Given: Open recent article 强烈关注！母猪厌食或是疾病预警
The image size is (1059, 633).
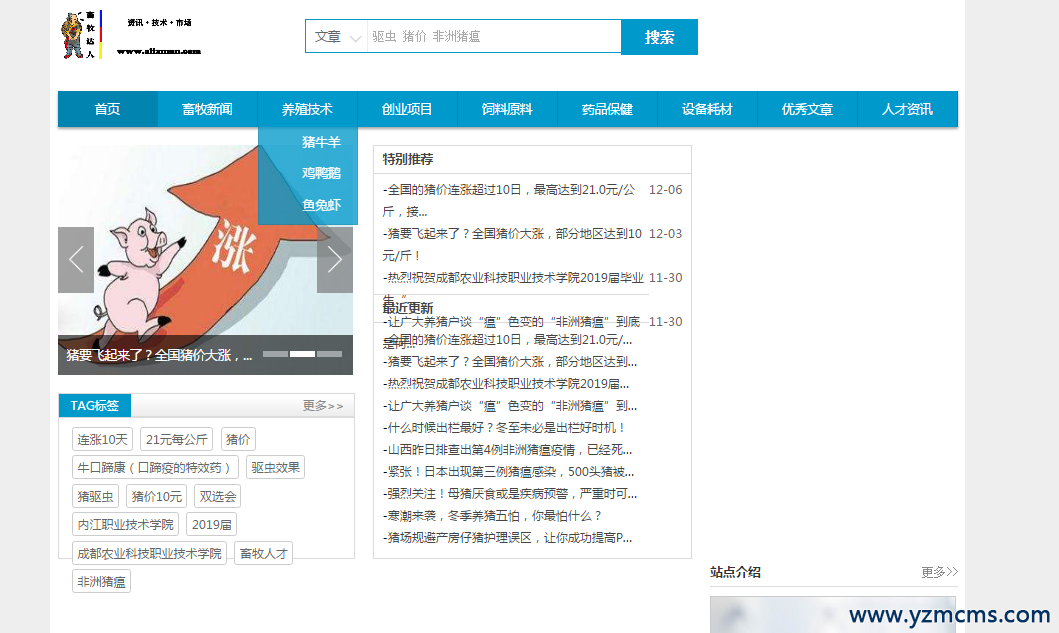Looking at the screenshot, I should click(510, 494).
